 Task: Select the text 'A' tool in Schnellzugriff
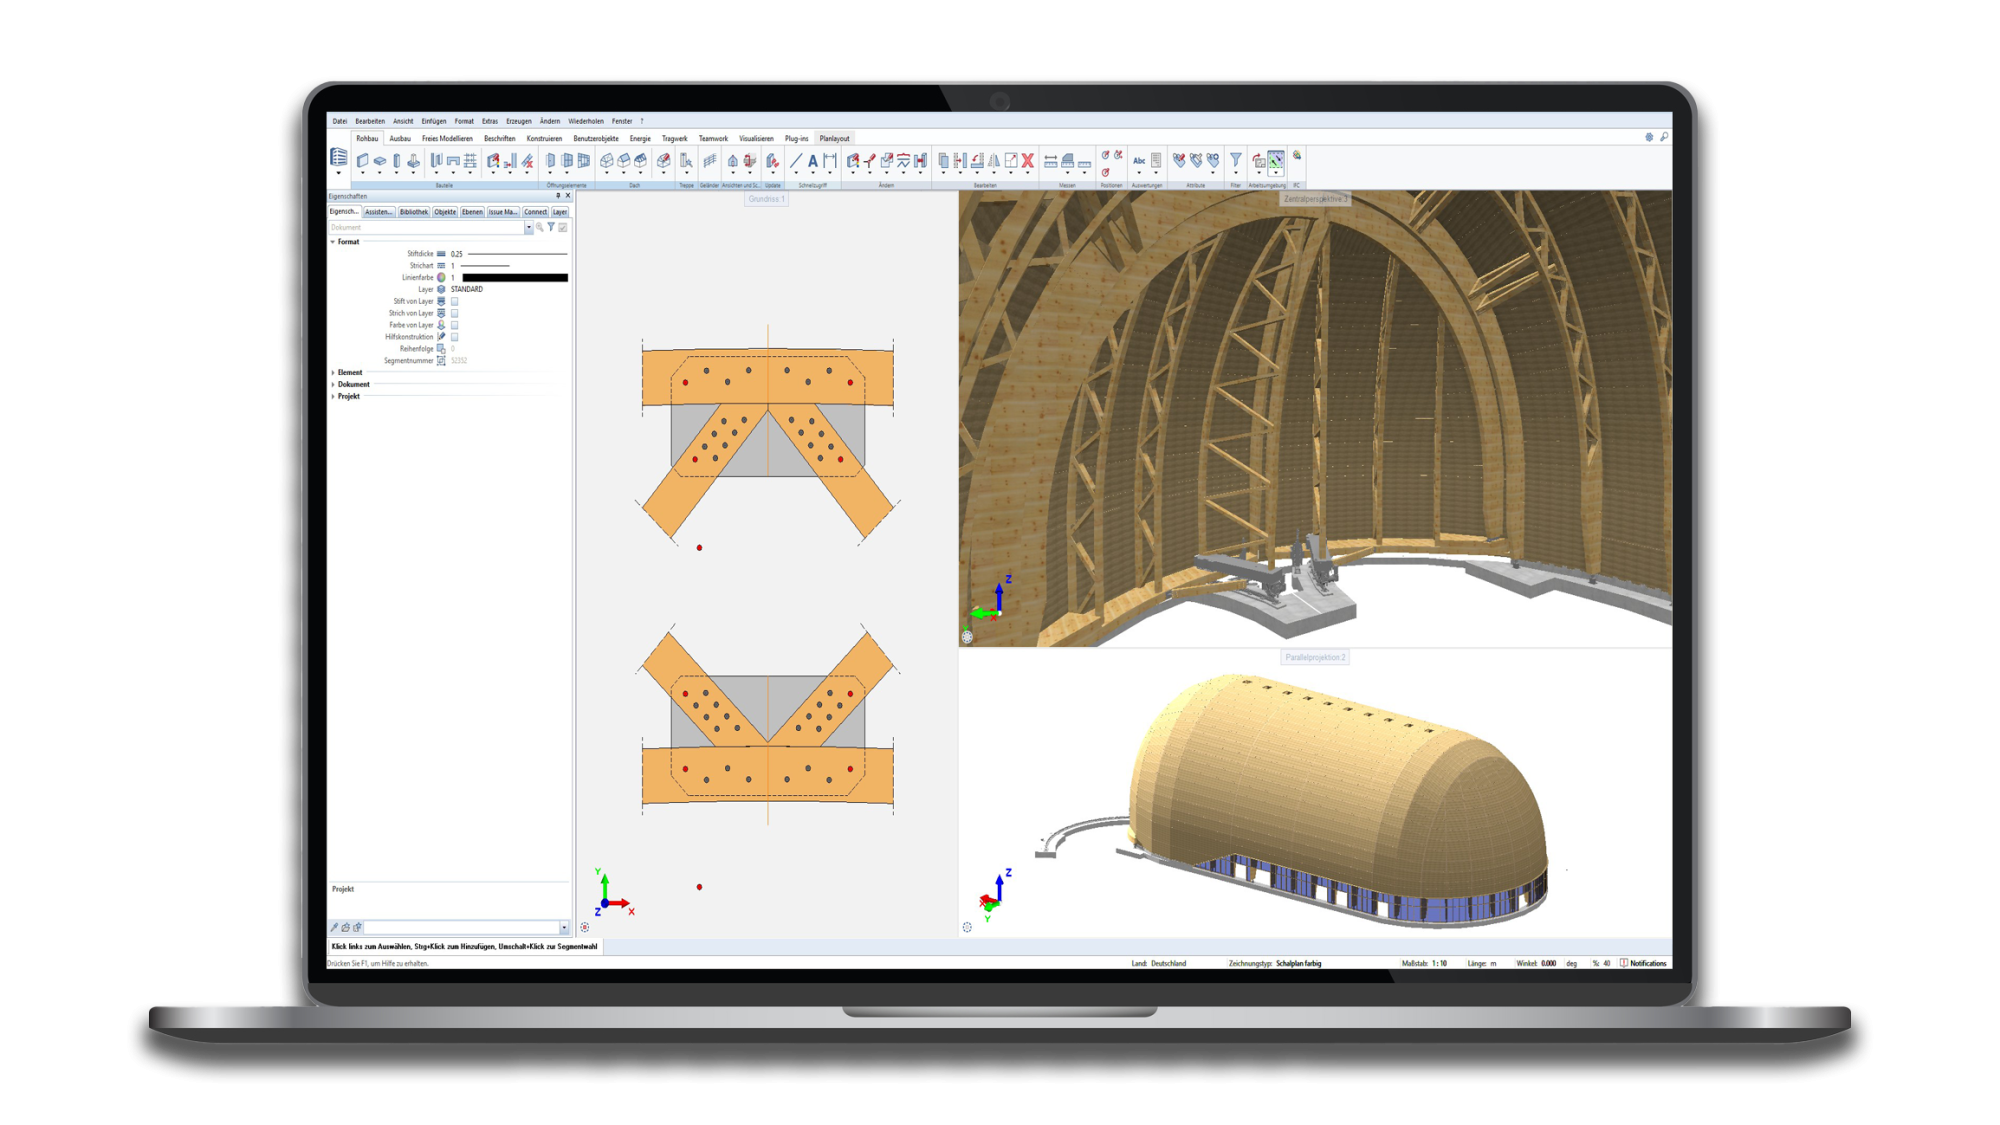point(812,161)
